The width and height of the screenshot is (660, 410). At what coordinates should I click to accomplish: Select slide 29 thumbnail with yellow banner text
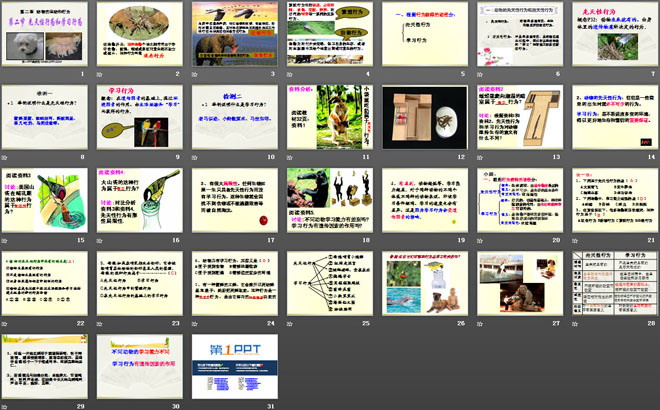click(45, 367)
